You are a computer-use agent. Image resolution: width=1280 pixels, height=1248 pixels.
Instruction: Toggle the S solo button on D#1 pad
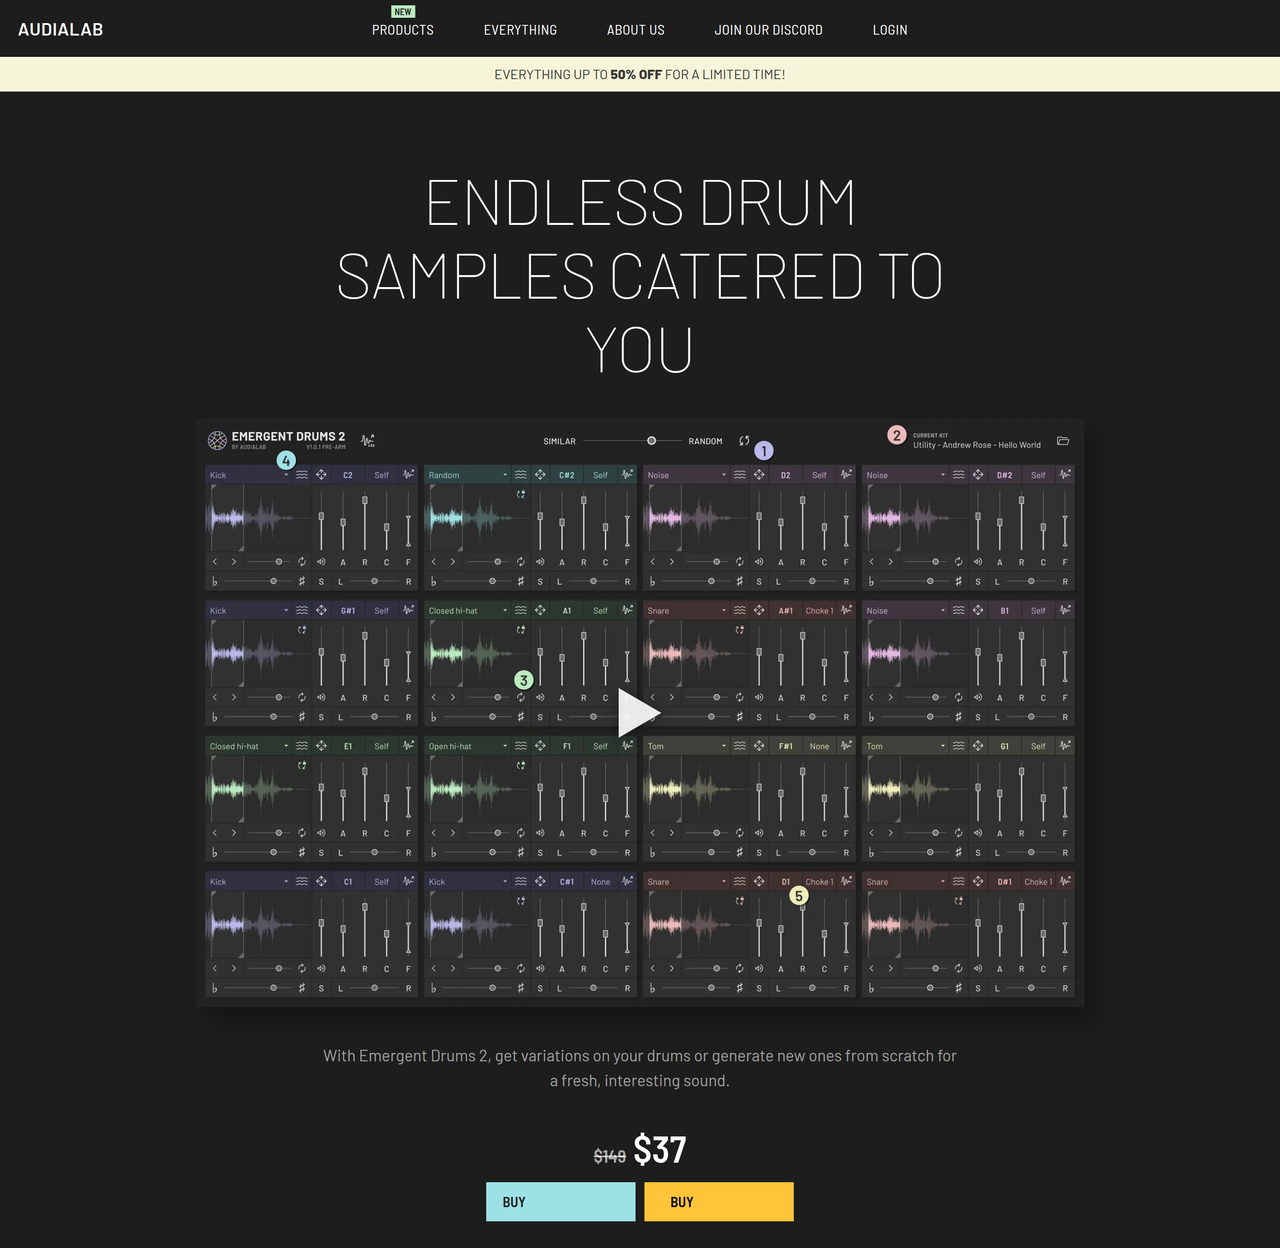click(978, 988)
